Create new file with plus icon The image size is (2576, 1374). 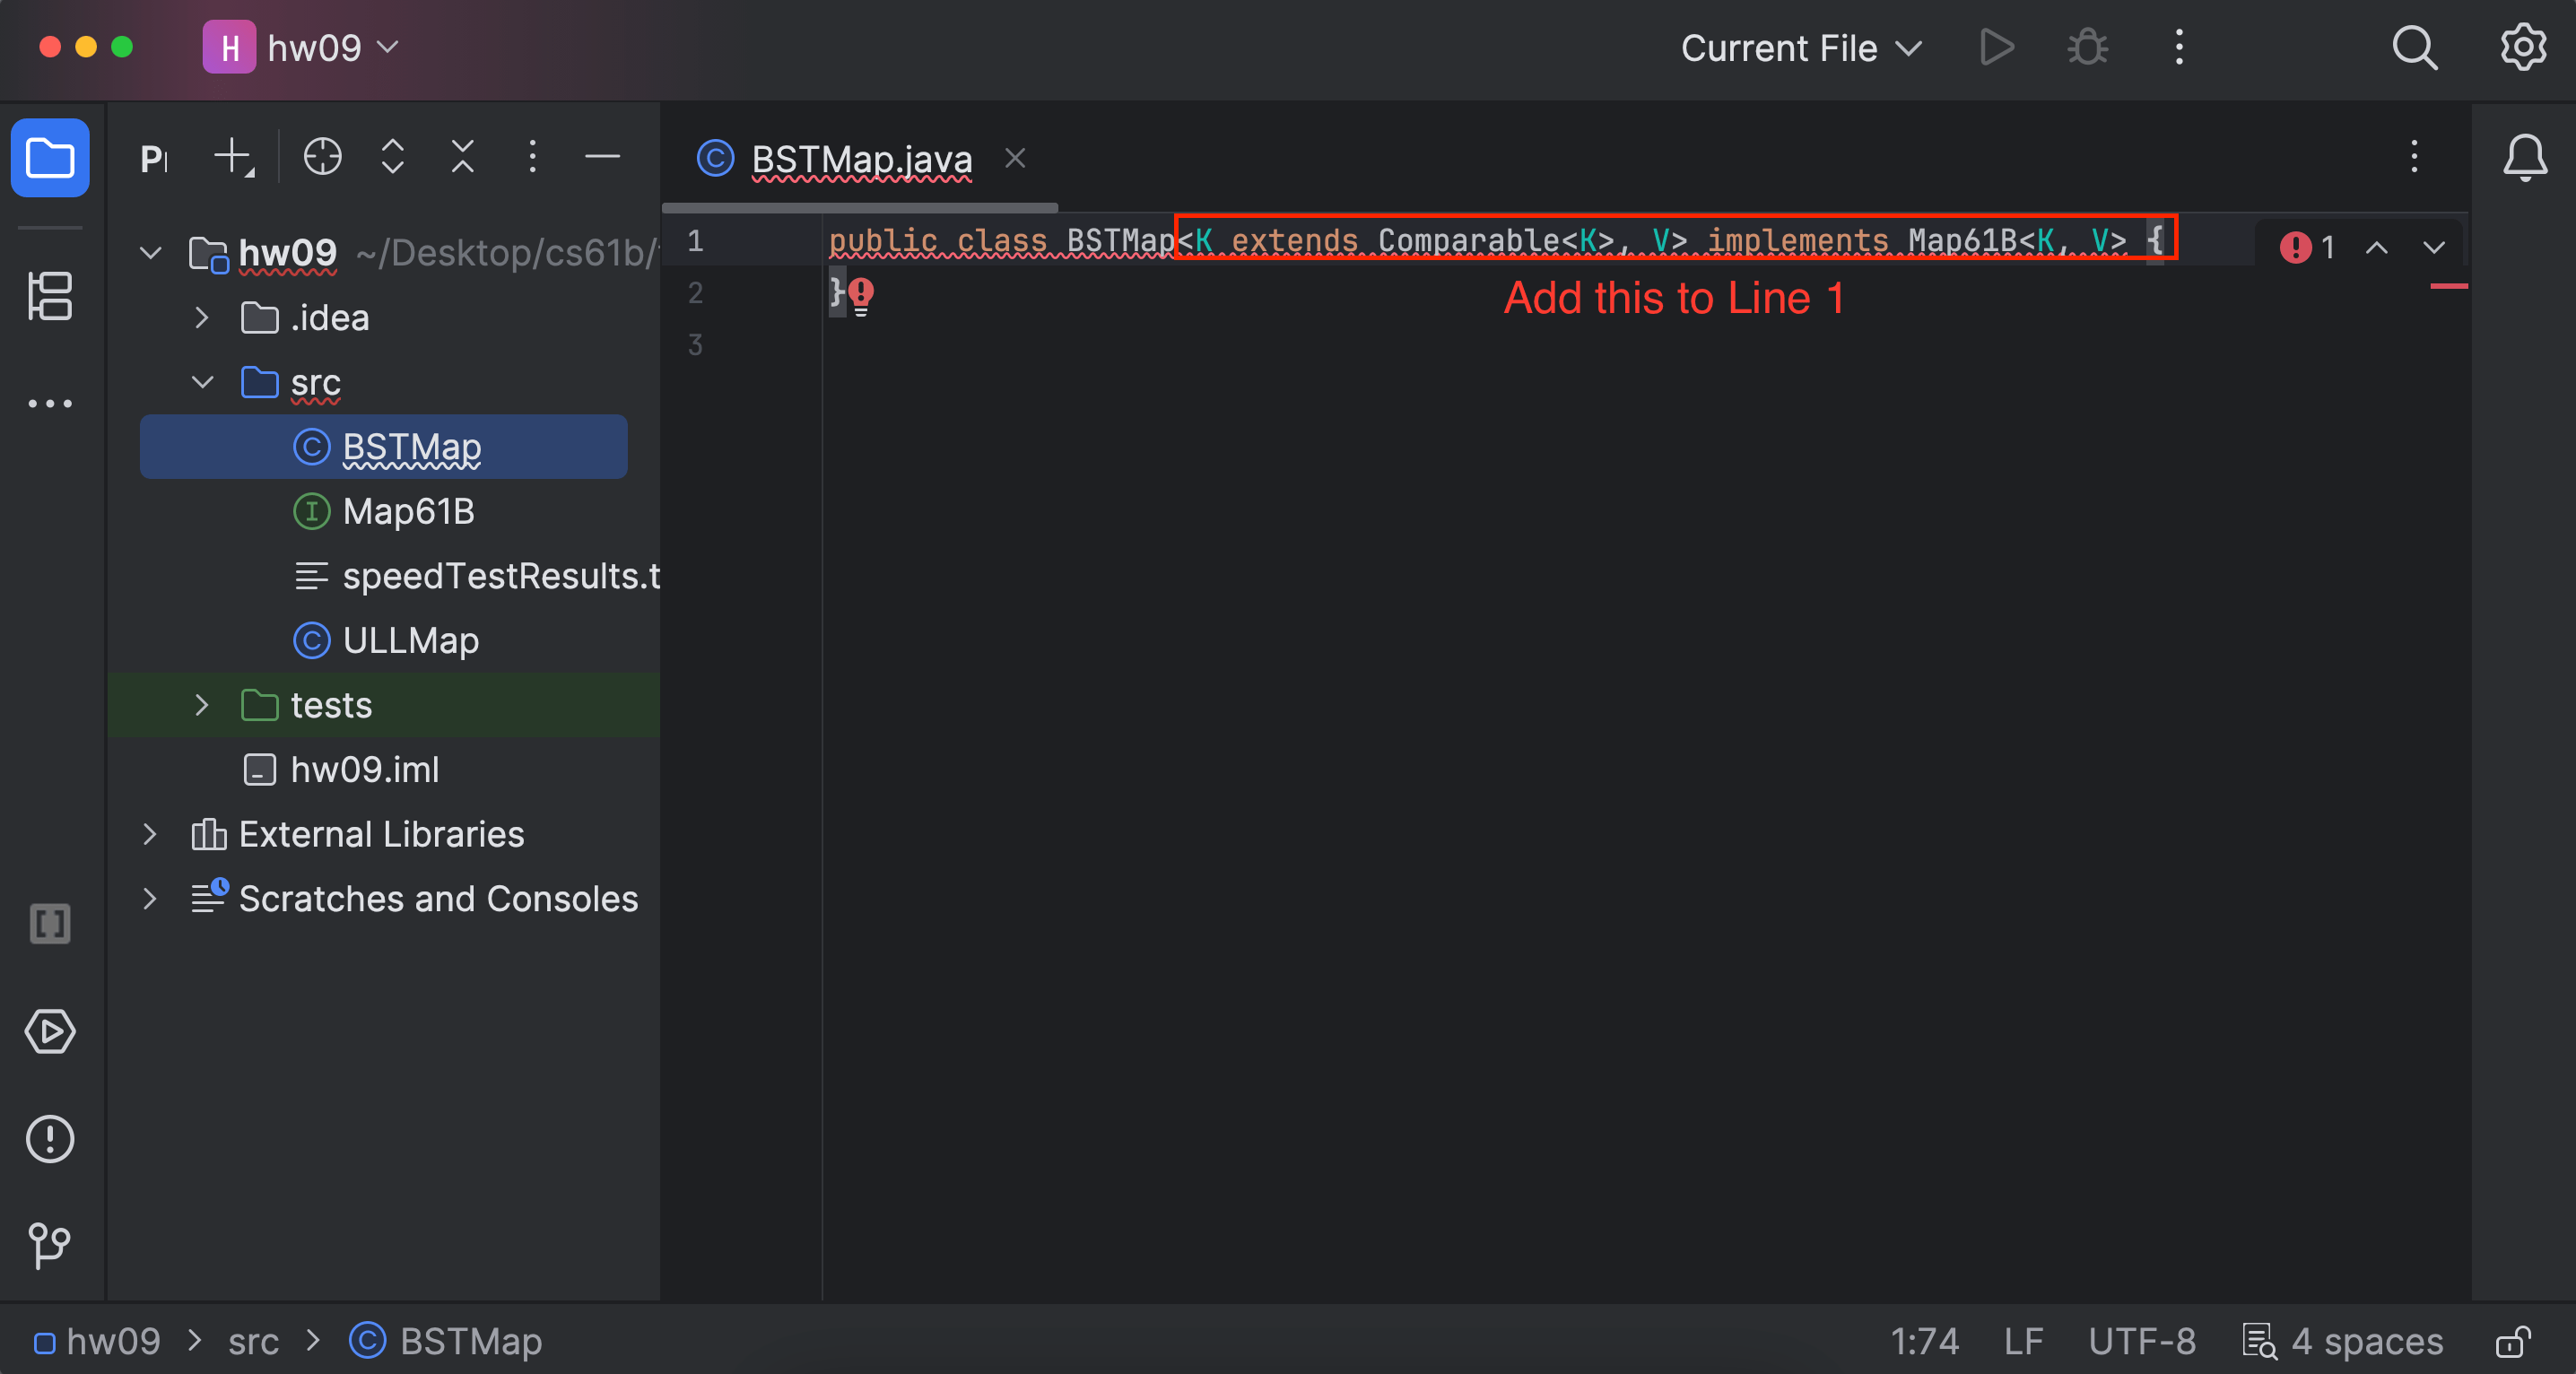[231, 157]
